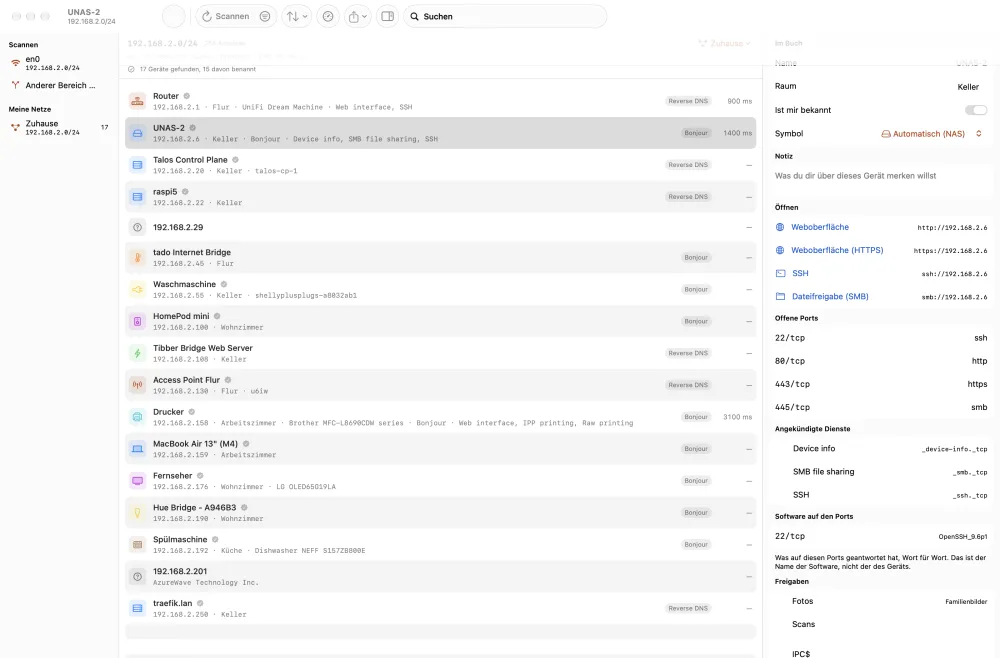
Task: Open the Zuhause dropdown above the device list
Action: (x=724, y=43)
